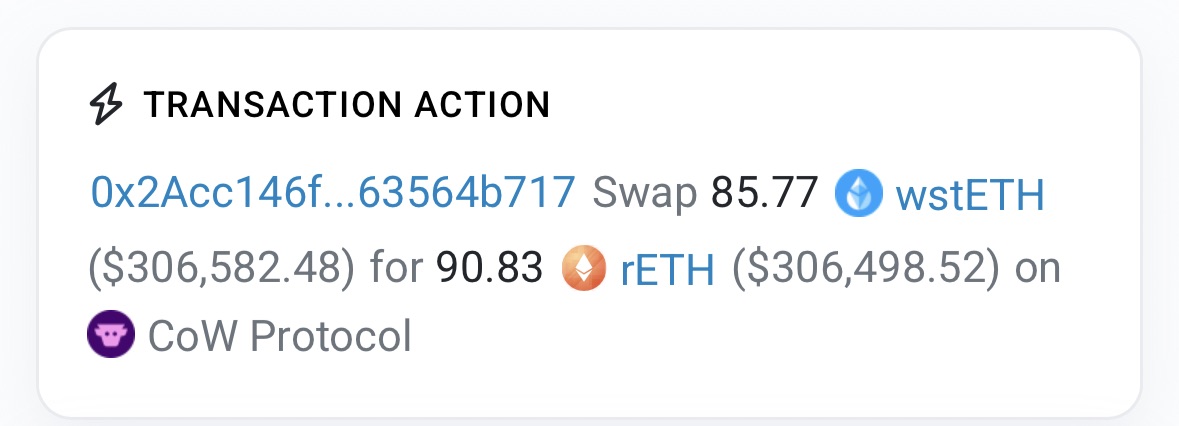
Task: Click the lightning bolt icon
Action: pyautogui.click(x=104, y=104)
